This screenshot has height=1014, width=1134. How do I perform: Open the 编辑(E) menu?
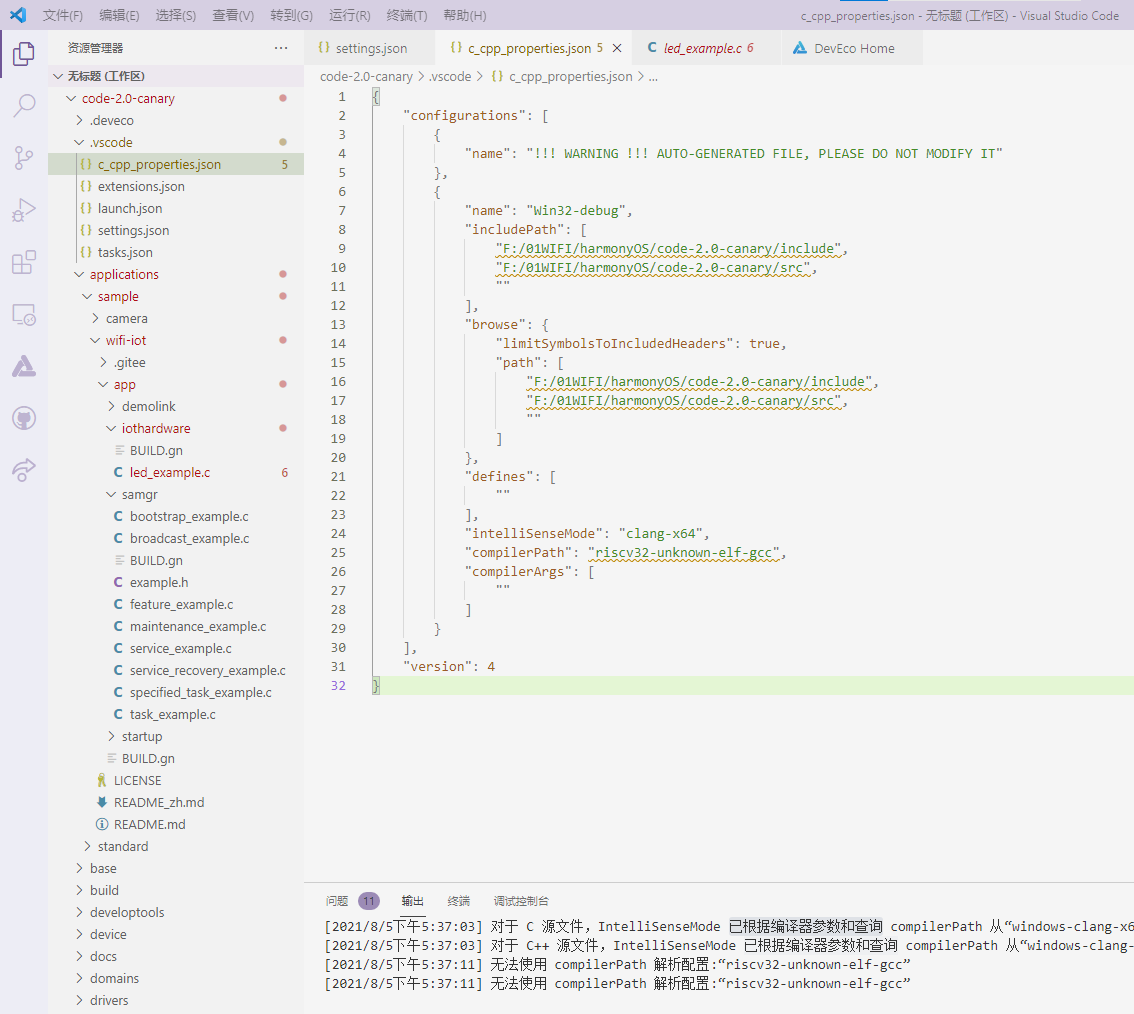point(119,15)
